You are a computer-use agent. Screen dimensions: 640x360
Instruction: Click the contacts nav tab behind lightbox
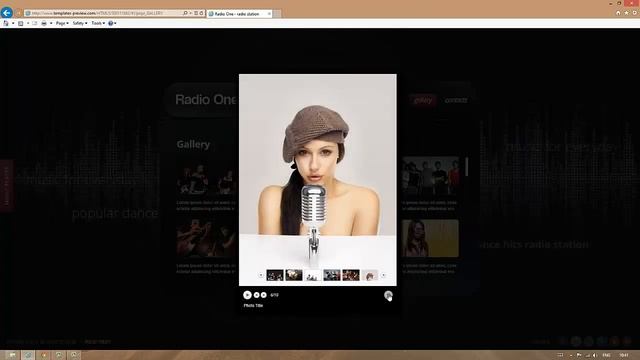click(x=456, y=100)
